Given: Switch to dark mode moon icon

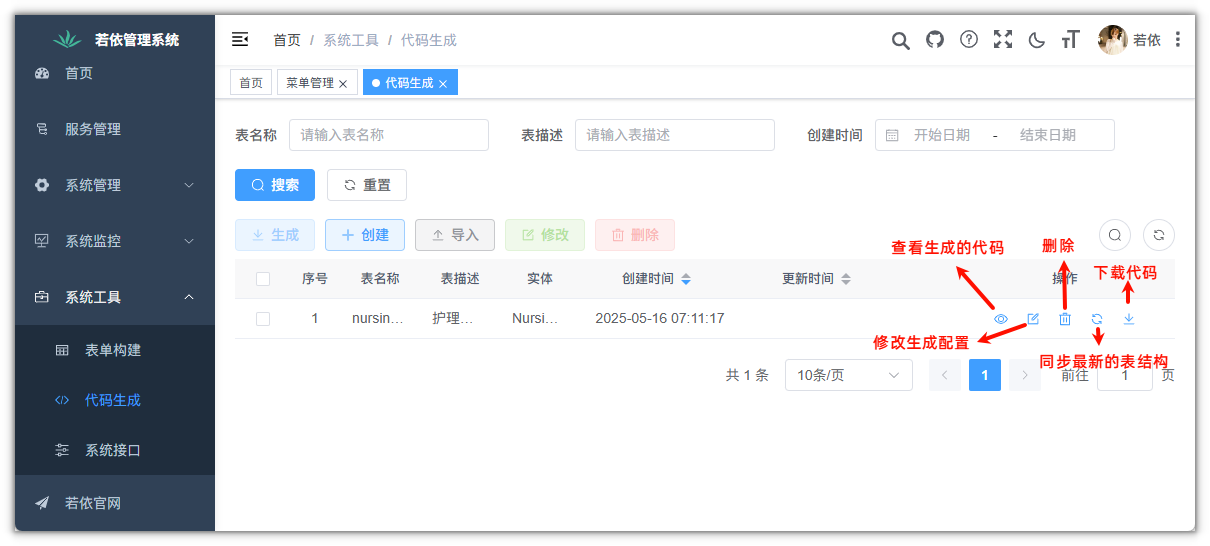Looking at the screenshot, I should (1037, 40).
